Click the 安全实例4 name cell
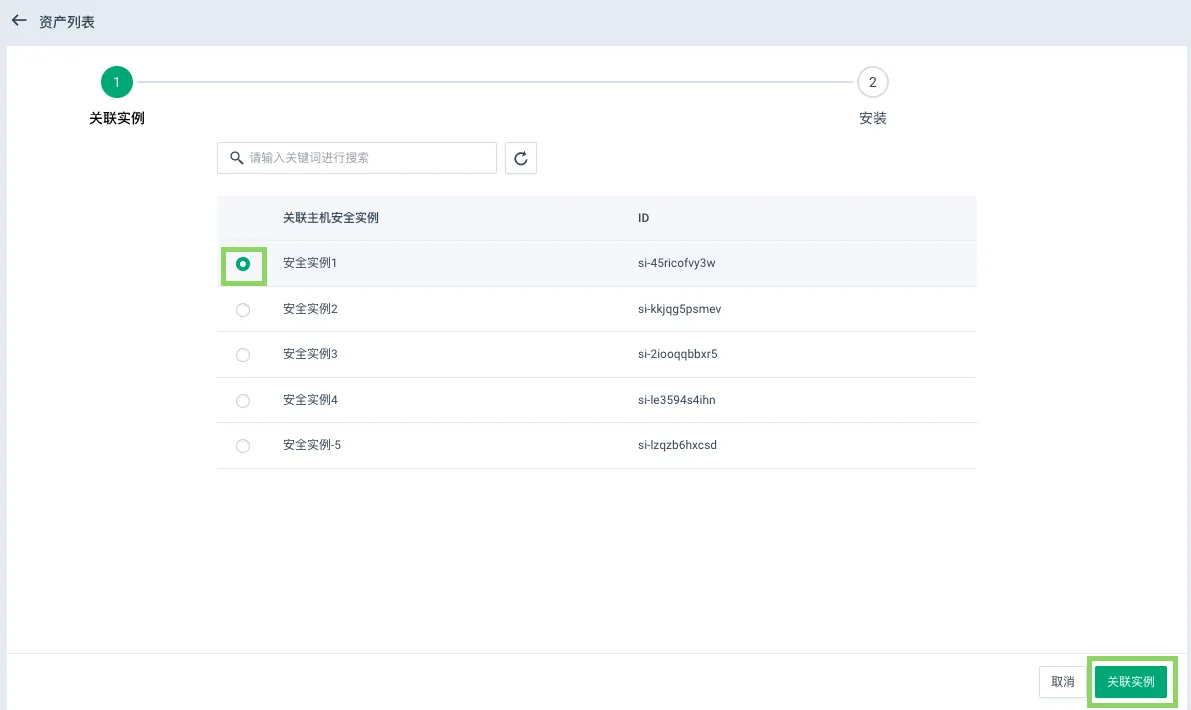This screenshot has height=710, width=1191. pyautogui.click(x=310, y=399)
